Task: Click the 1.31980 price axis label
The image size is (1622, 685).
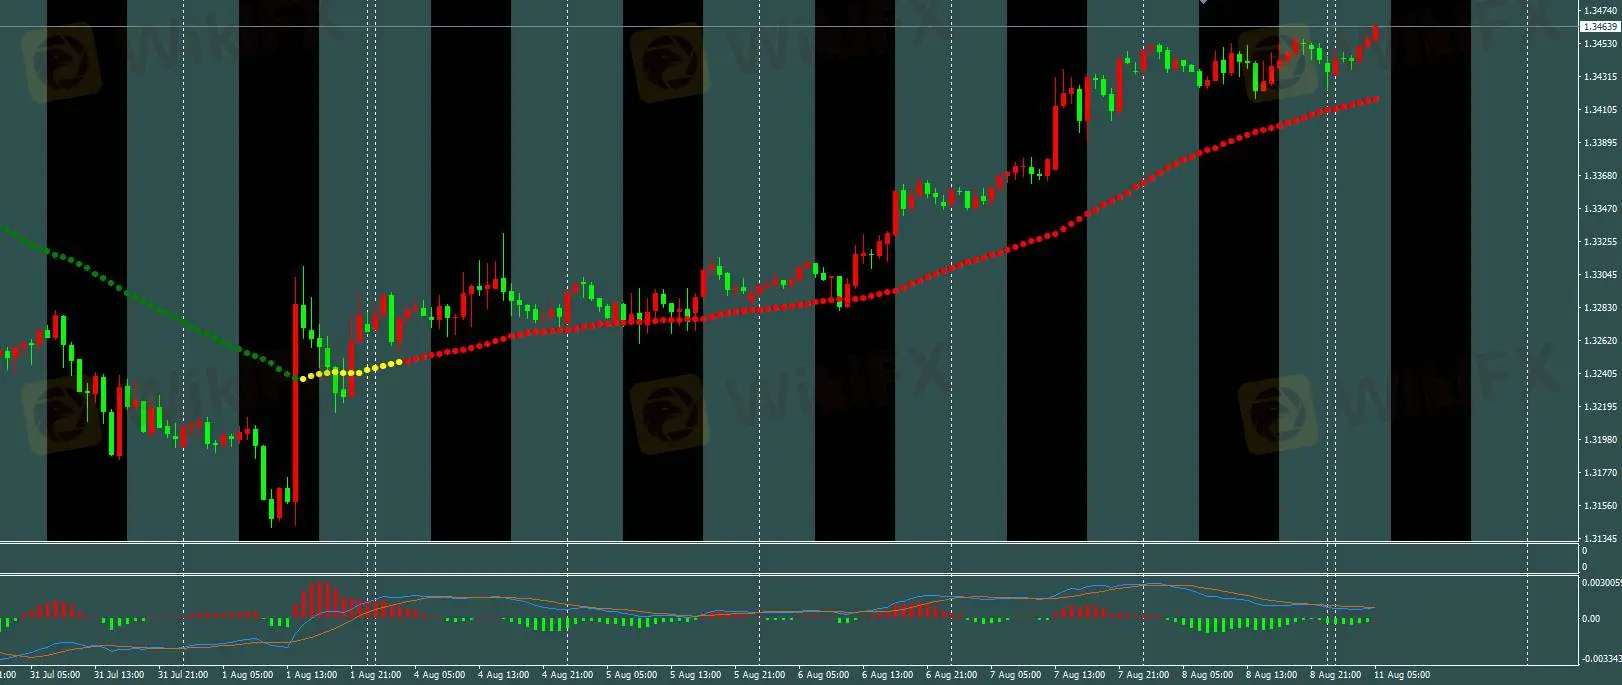Action: point(1601,439)
